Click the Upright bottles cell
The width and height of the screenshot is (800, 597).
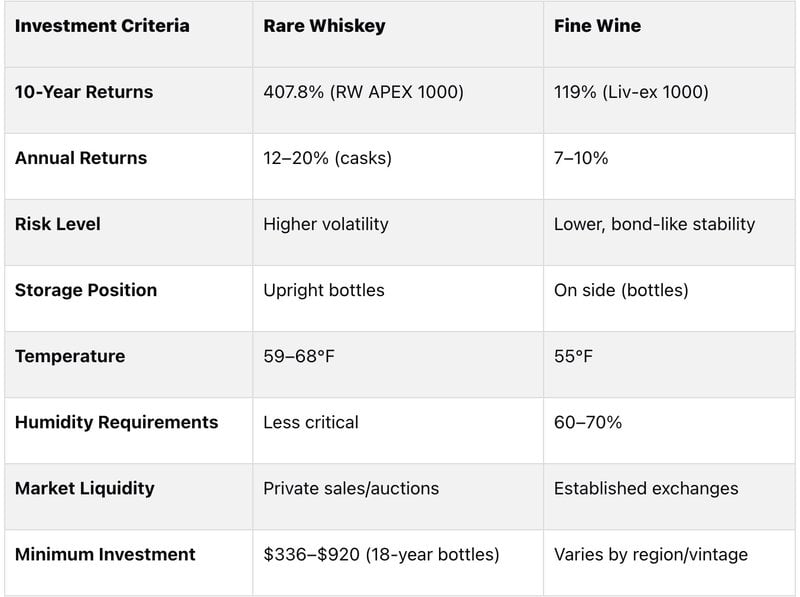[323, 290]
